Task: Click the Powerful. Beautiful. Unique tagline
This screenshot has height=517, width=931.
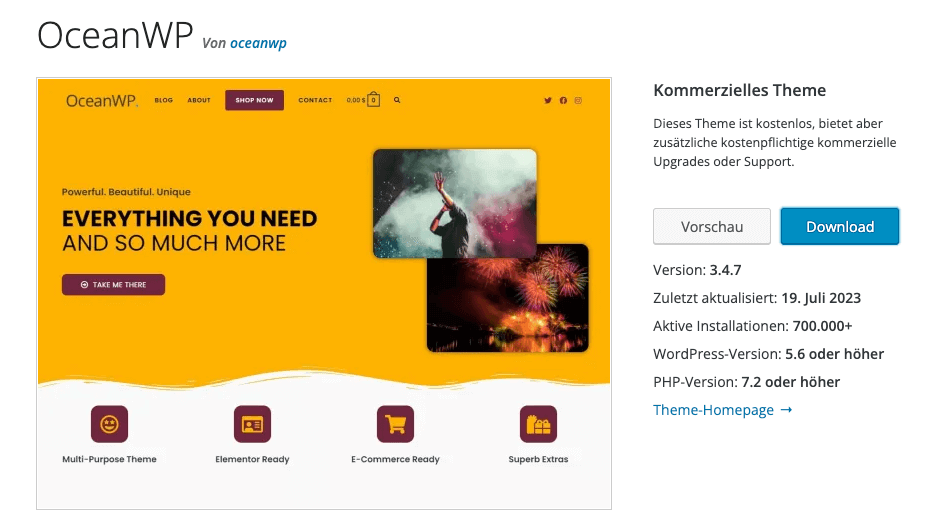Action: pyautogui.click(x=126, y=192)
